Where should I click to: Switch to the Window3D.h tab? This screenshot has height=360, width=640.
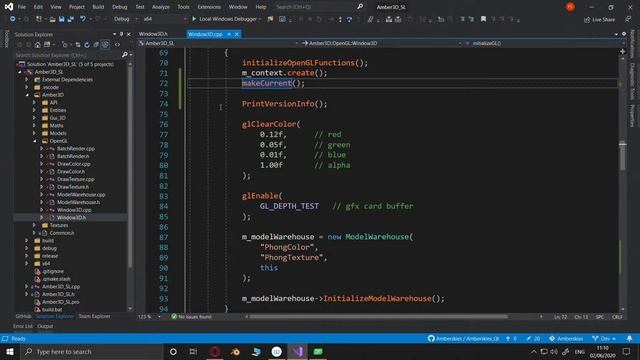(153, 34)
